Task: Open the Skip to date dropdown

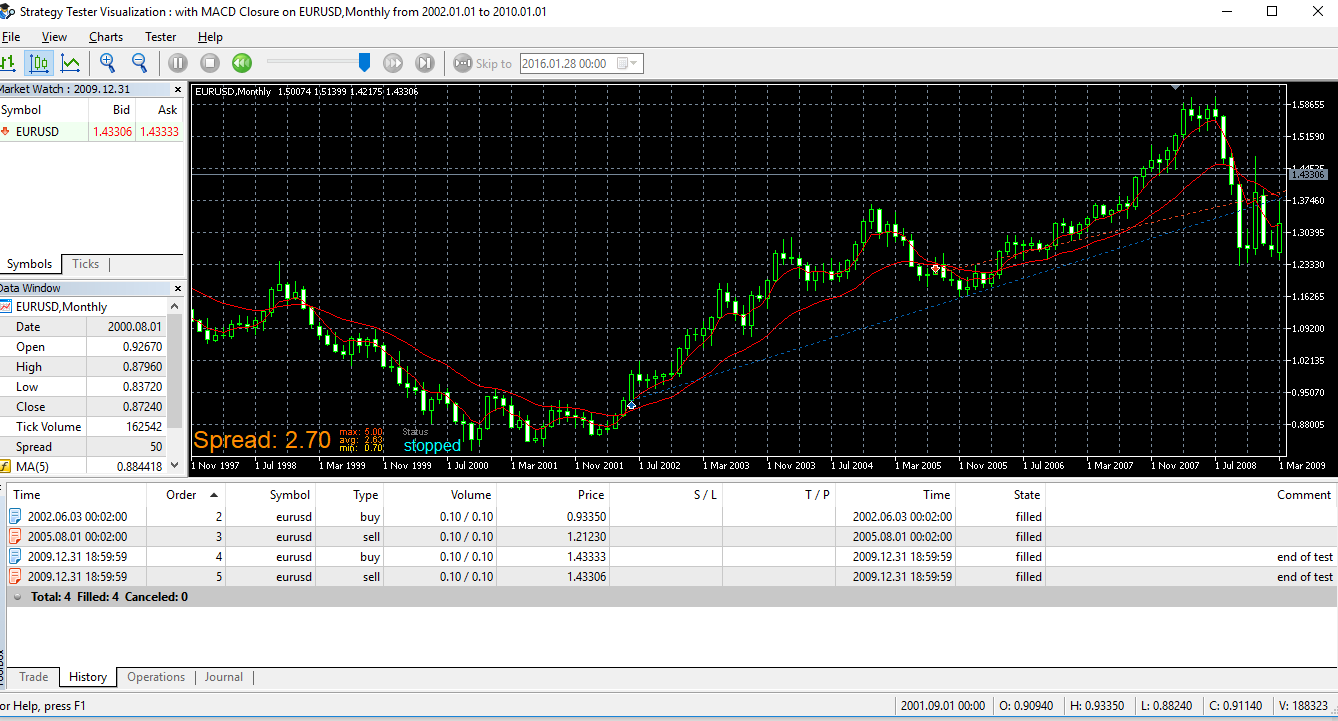Action: (631, 63)
